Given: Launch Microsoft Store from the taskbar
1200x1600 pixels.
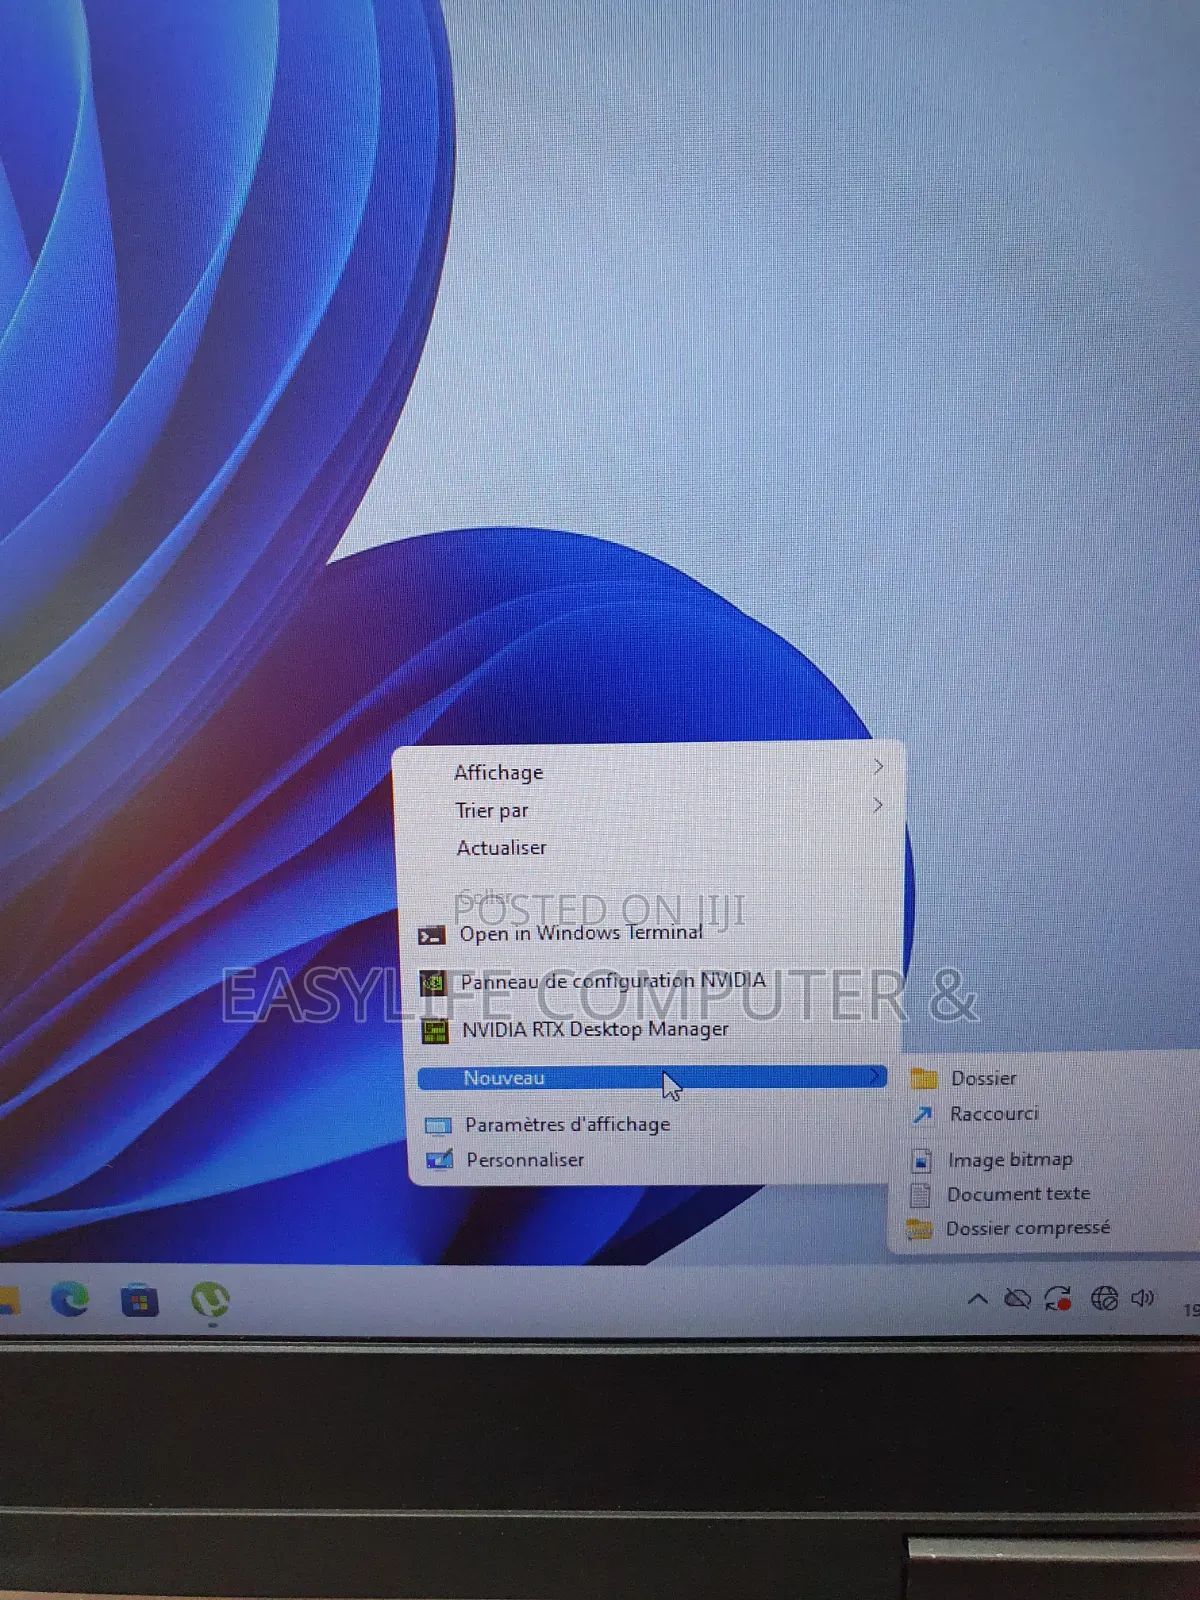Looking at the screenshot, I should tap(139, 1301).
